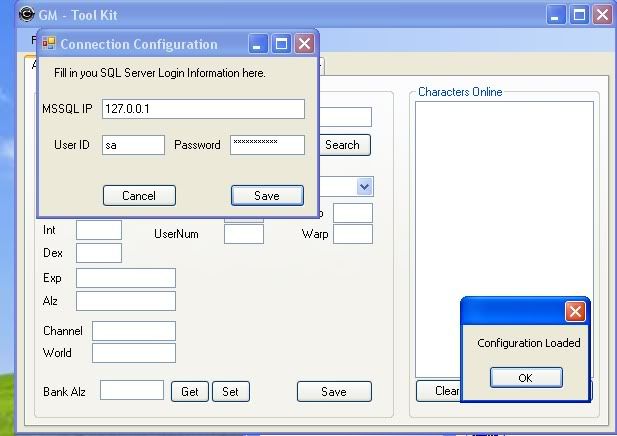The image size is (617, 436).
Task: Maximize the Connection Configuration dialog
Action: (282, 44)
